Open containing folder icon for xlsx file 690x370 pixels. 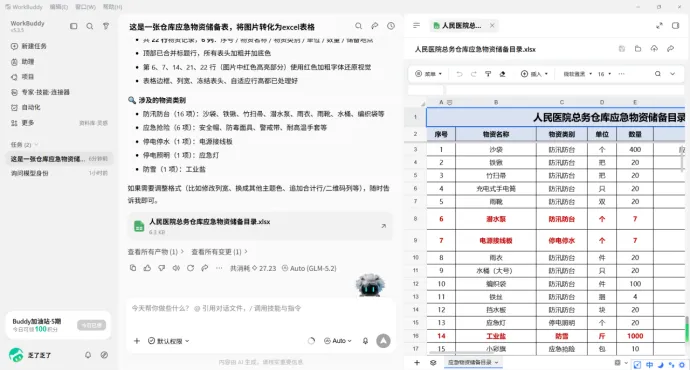638,49
